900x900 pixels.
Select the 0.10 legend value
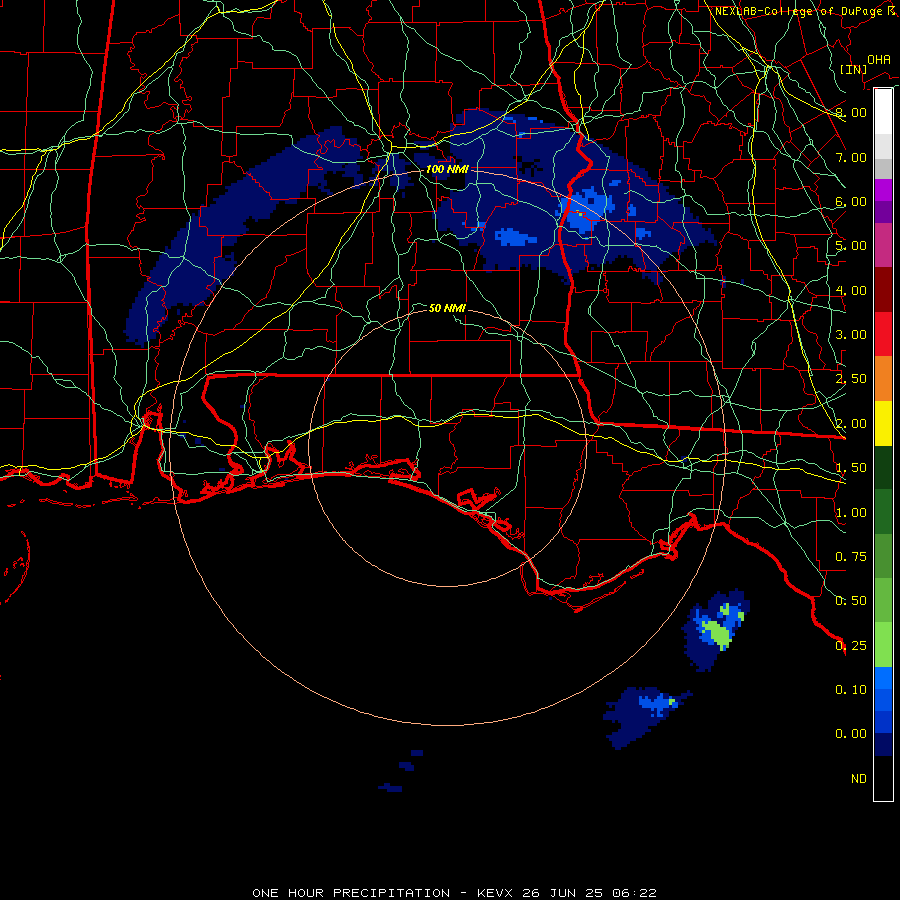(851, 690)
